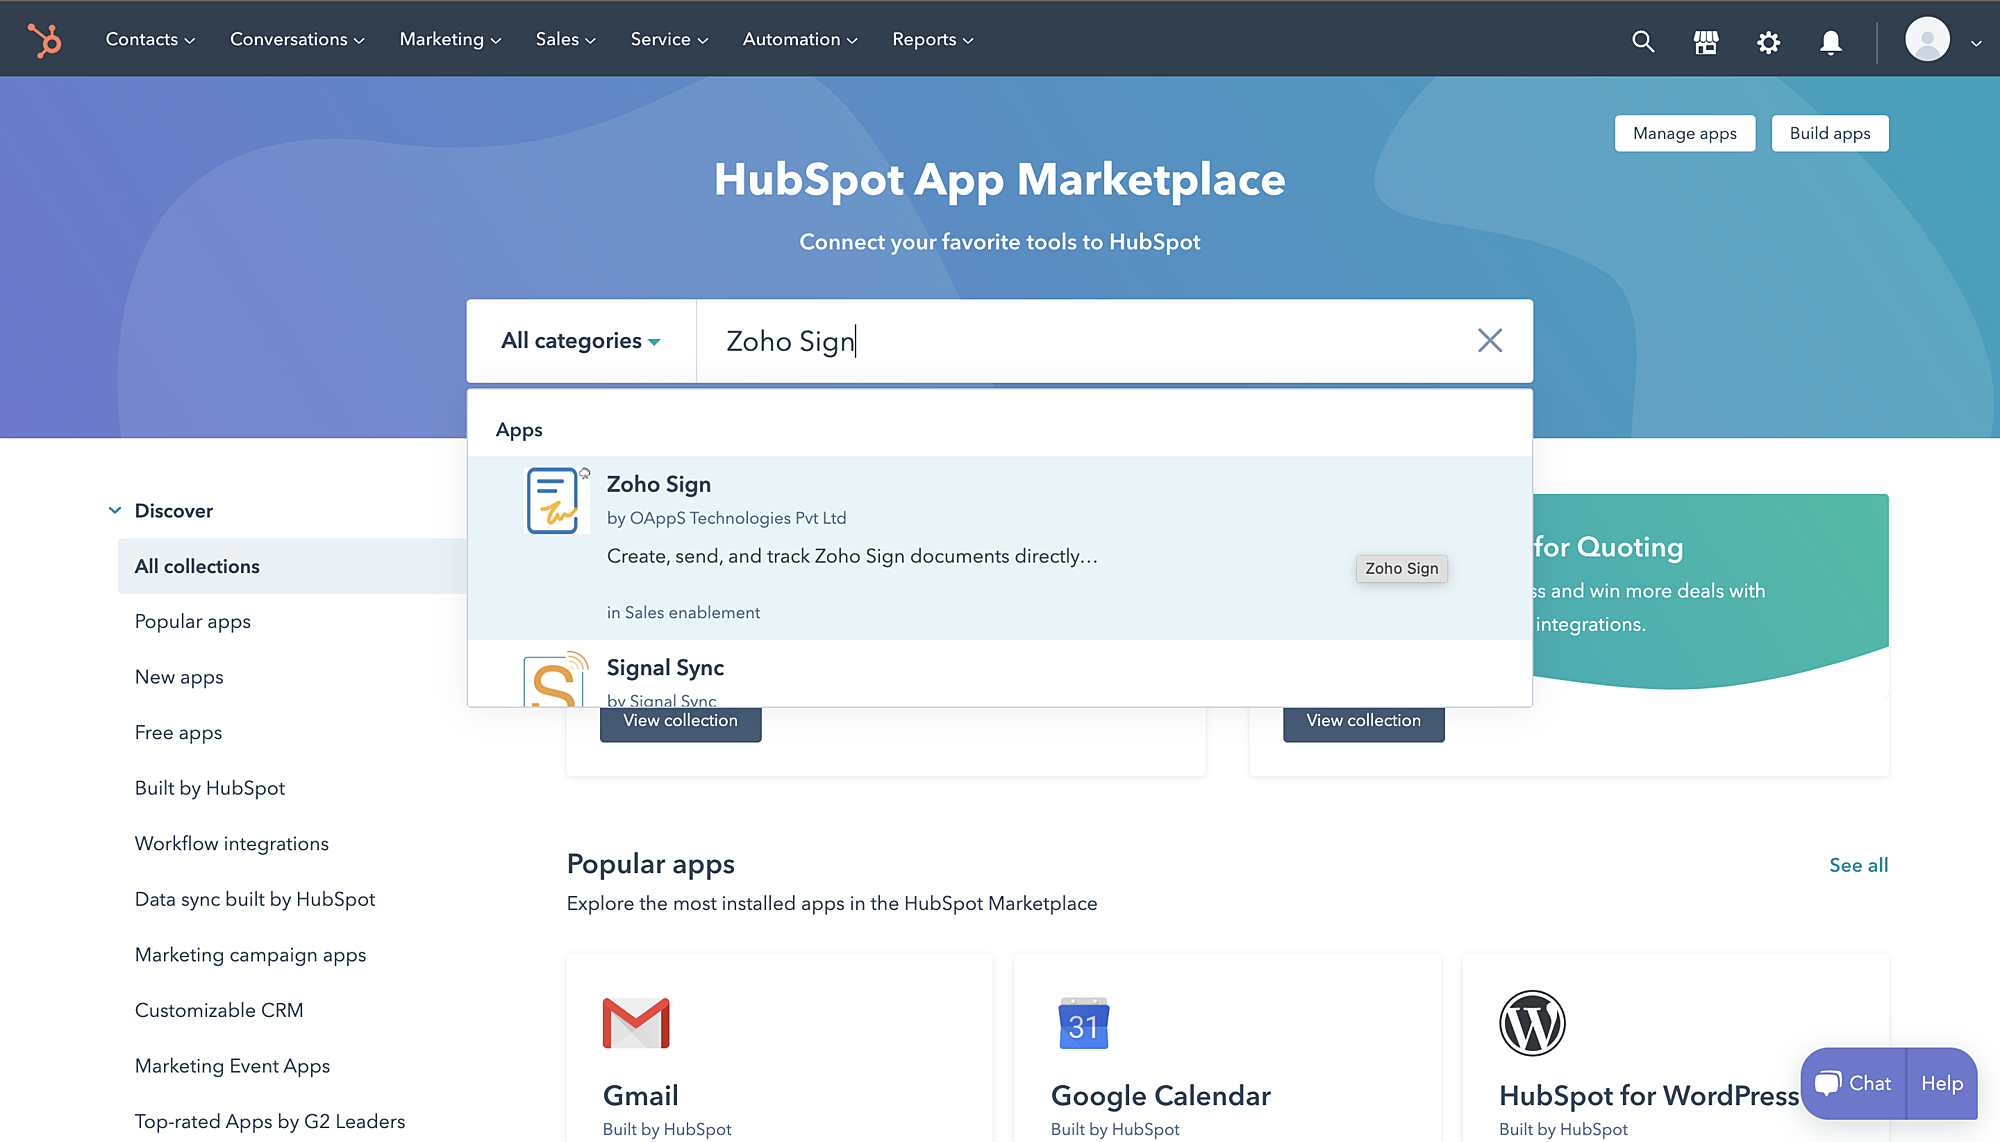The image size is (2000, 1142).
Task: Expand the Contacts menu
Action: click(x=150, y=39)
